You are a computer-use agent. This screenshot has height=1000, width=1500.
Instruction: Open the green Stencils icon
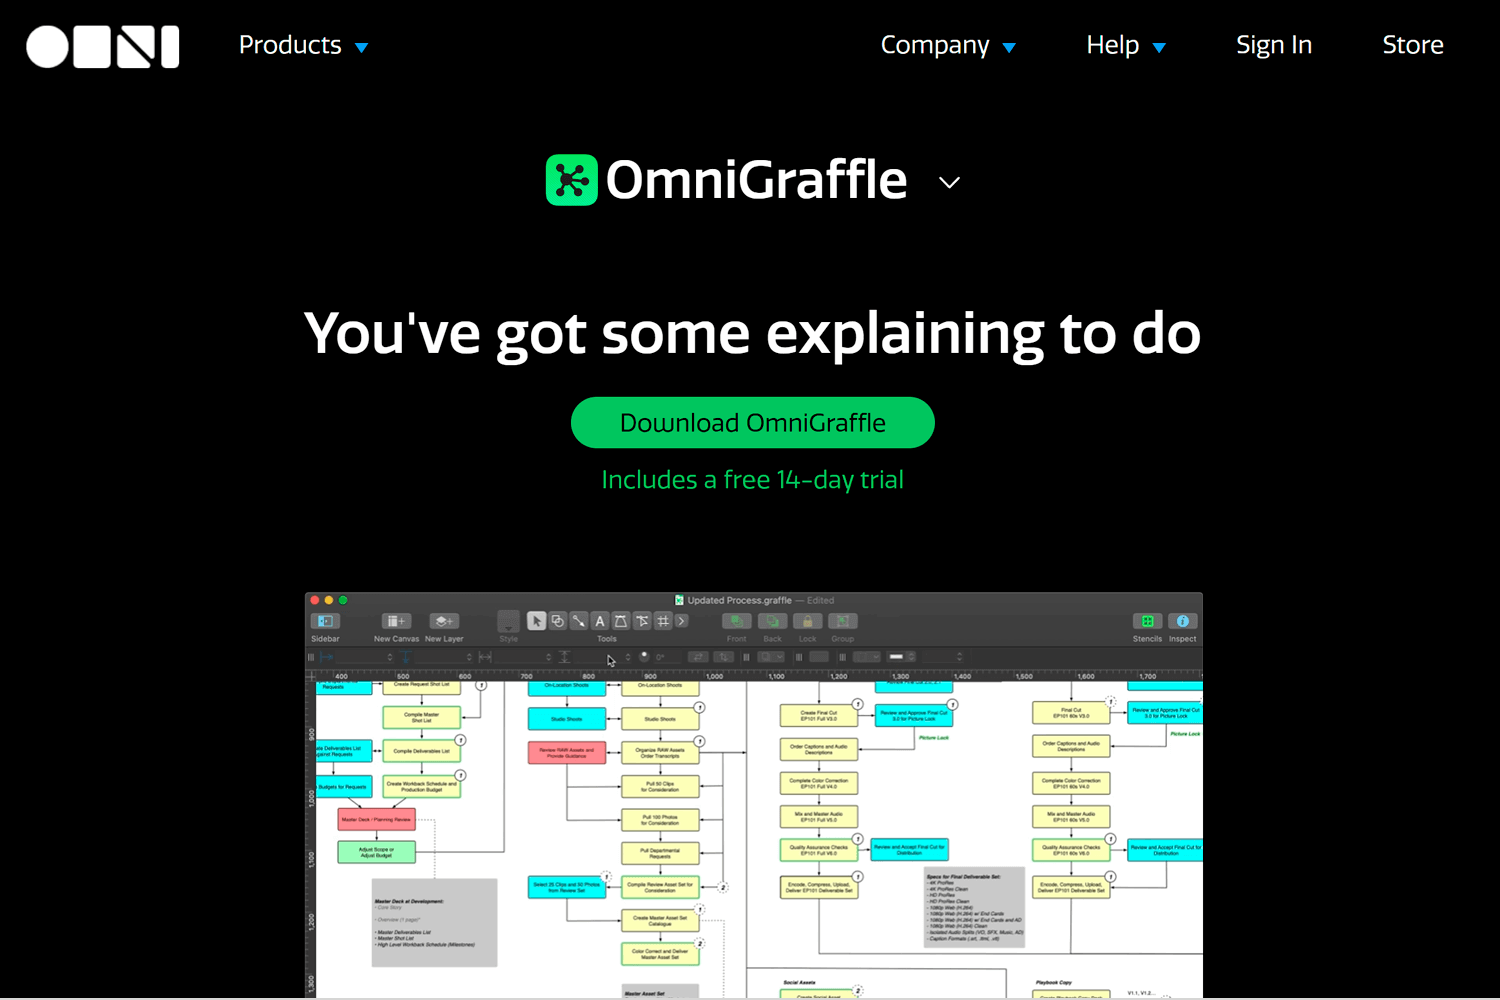pos(1147,621)
